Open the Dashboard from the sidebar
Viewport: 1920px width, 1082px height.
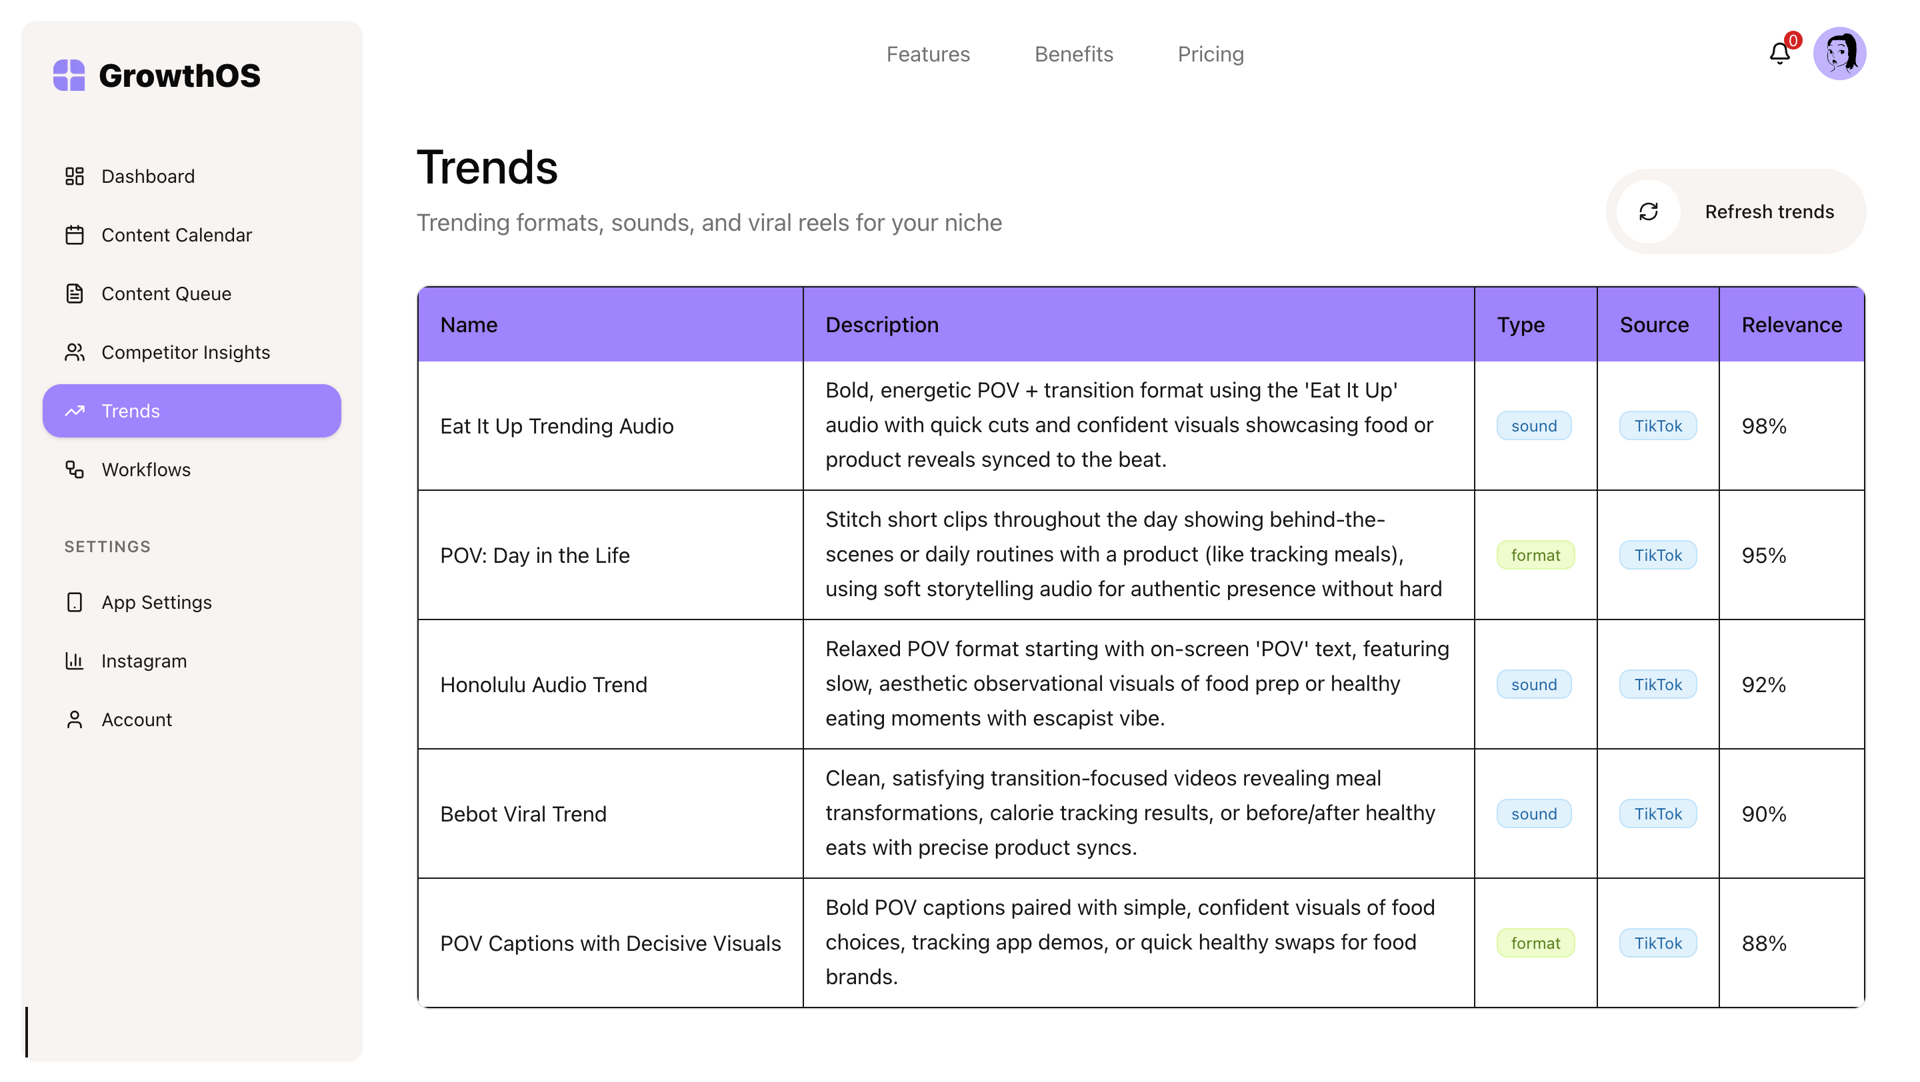(x=148, y=176)
